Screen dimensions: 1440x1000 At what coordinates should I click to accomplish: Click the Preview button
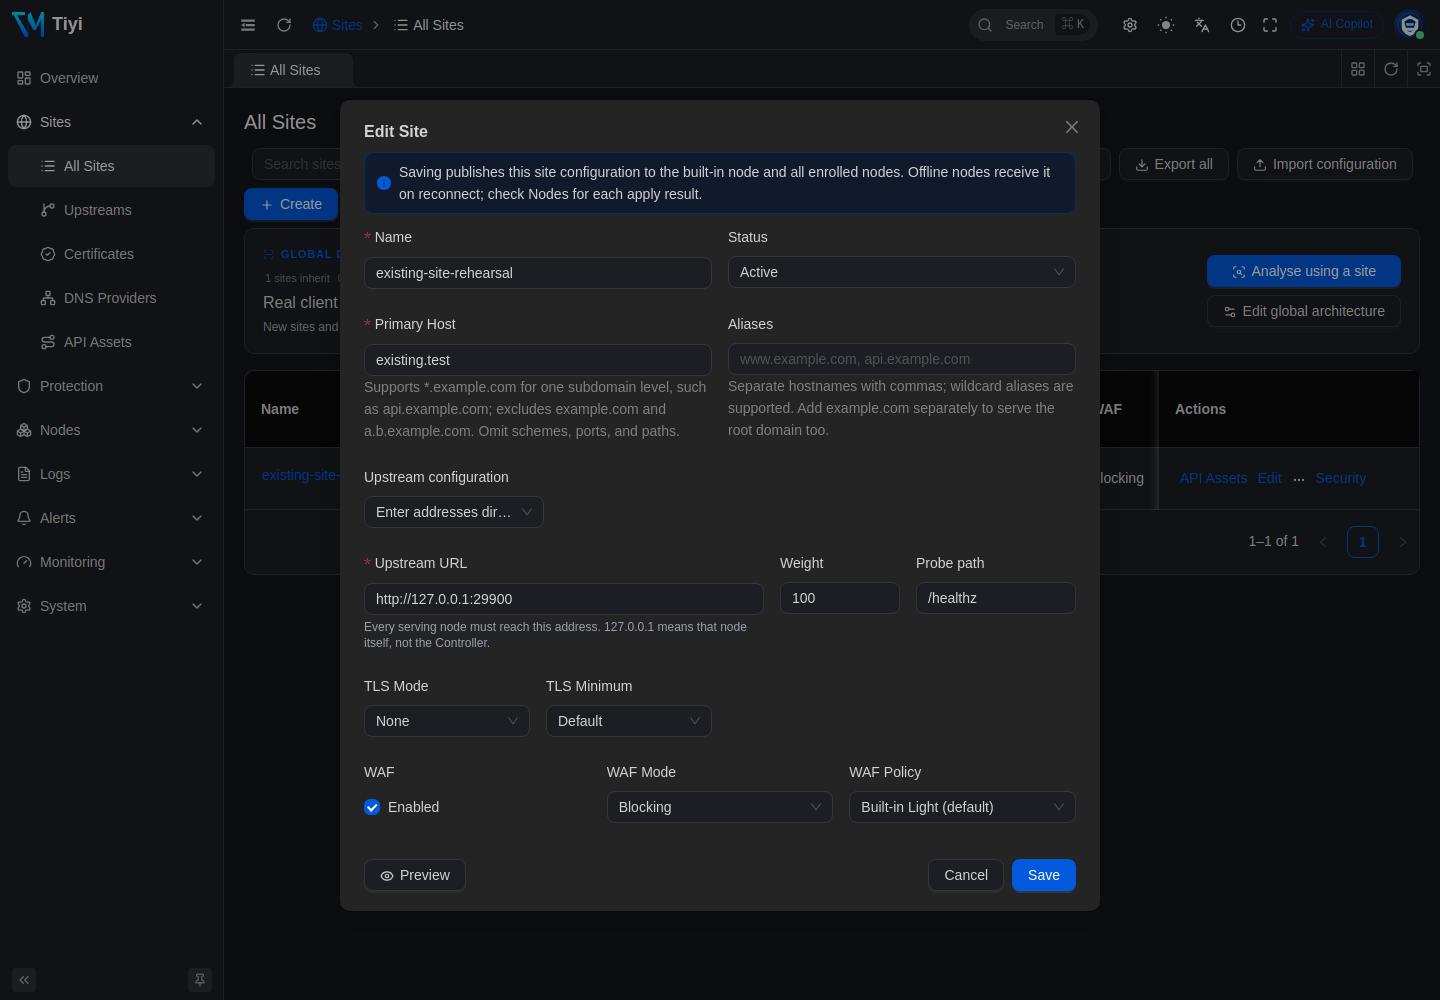[x=414, y=875]
